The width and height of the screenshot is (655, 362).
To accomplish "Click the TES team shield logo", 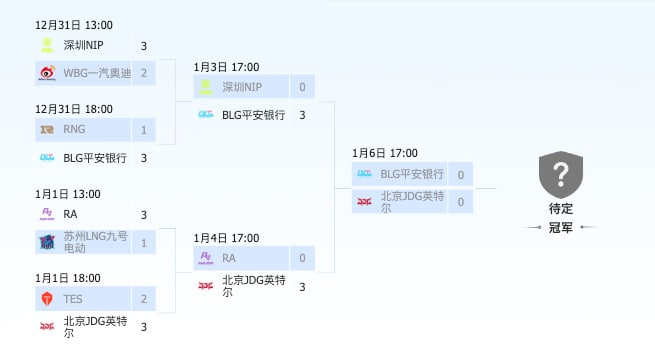I will pos(47,299).
